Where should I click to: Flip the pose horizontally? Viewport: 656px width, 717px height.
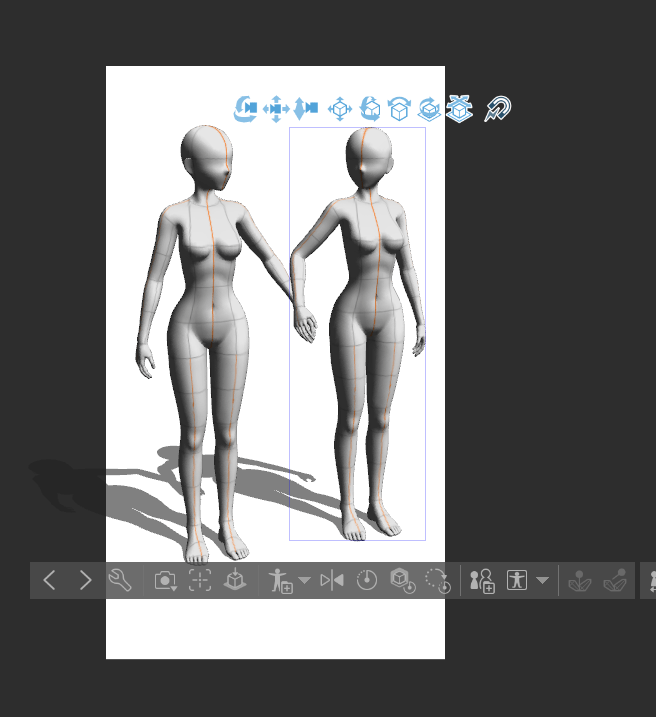(332, 580)
